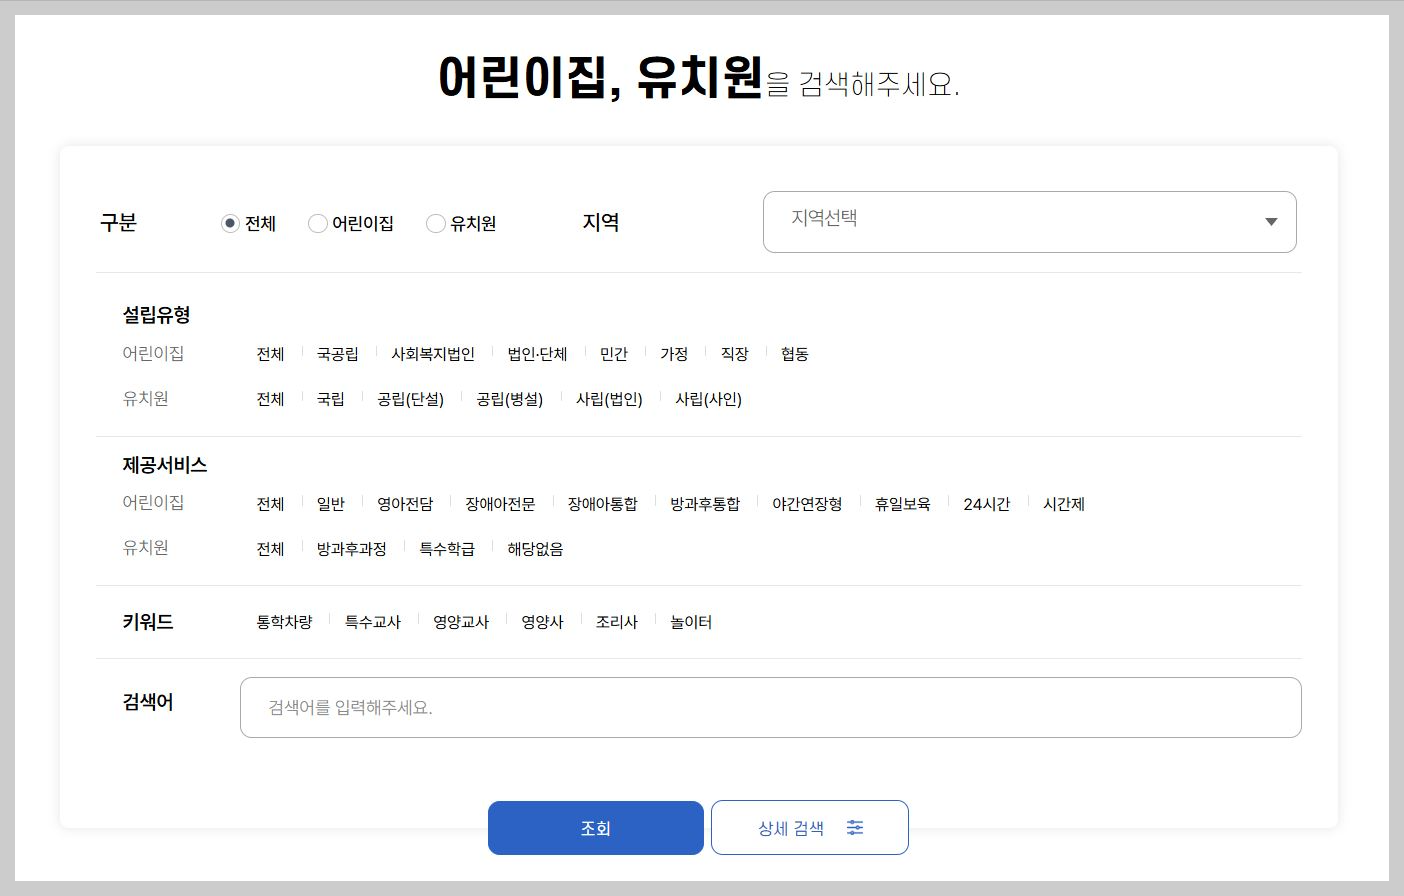Select the 유치원 radio option
The width and height of the screenshot is (1404, 896).
click(x=435, y=223)
